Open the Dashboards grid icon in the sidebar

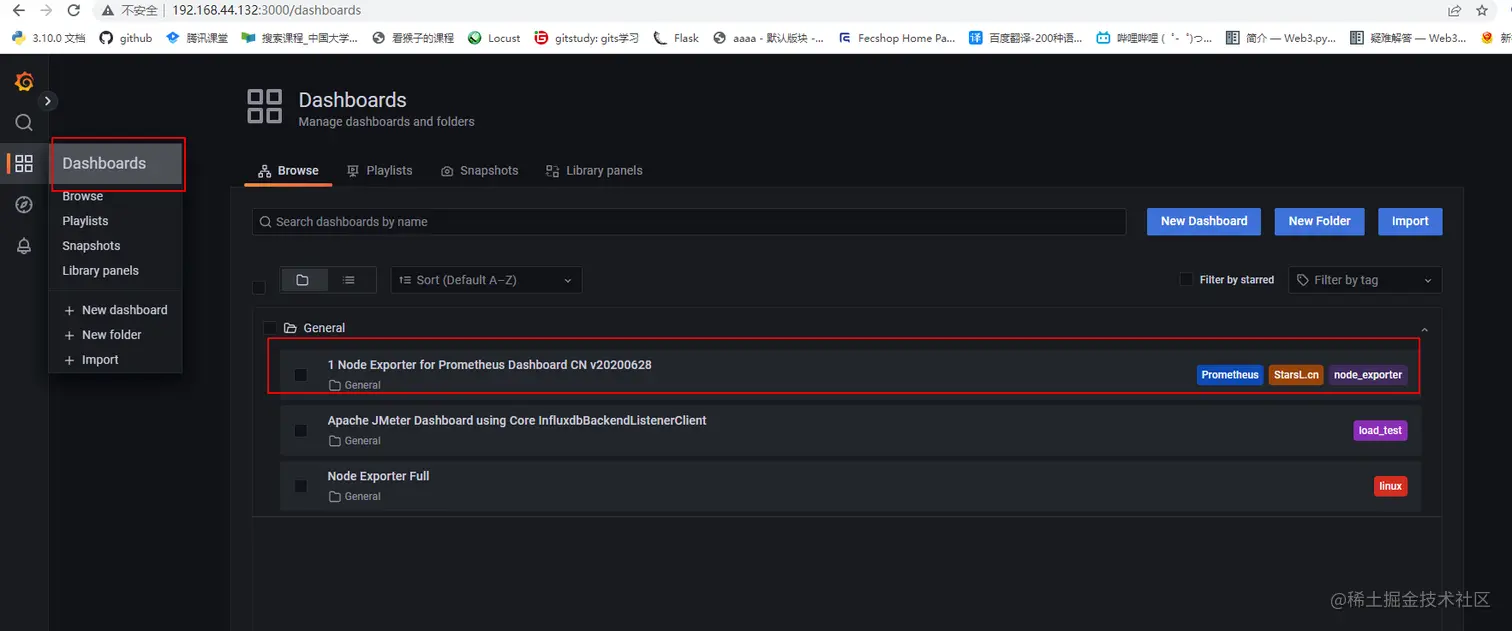24,163
